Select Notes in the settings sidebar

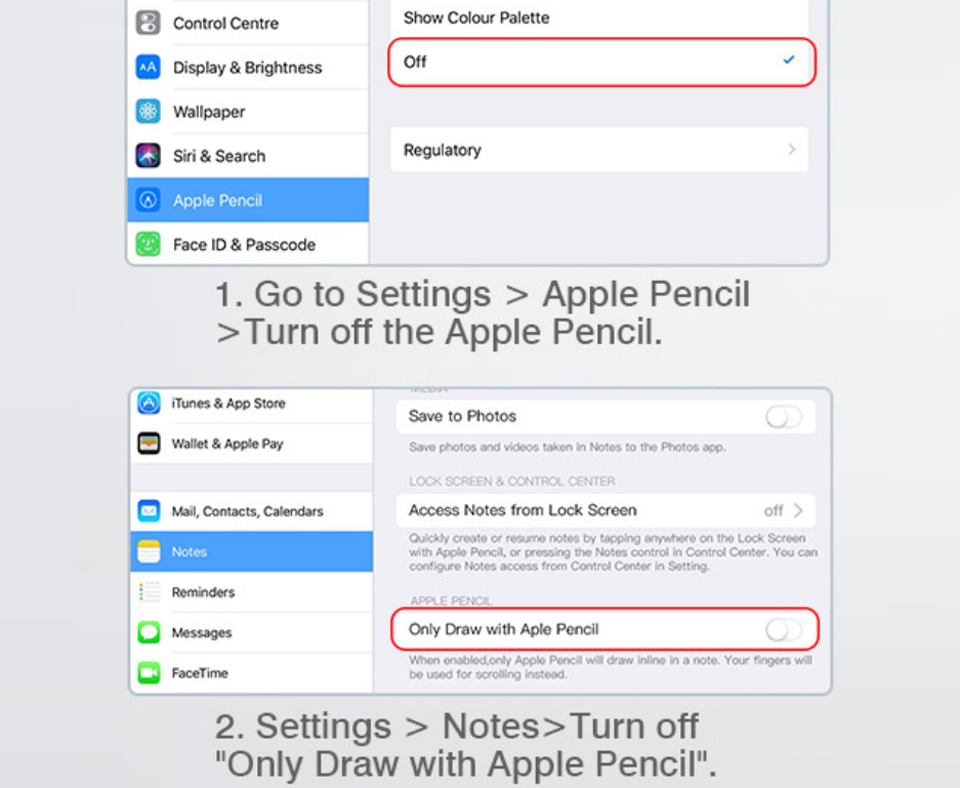click(252, 552)
